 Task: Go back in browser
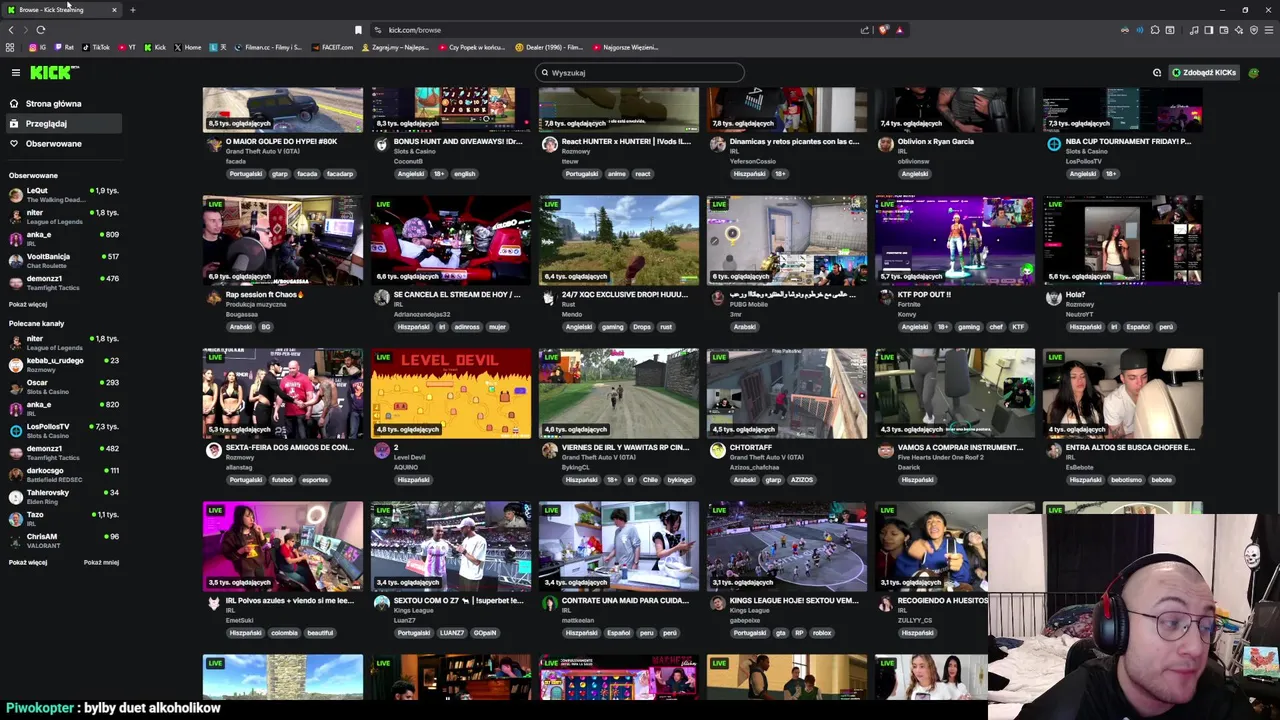tap(11, 30)
